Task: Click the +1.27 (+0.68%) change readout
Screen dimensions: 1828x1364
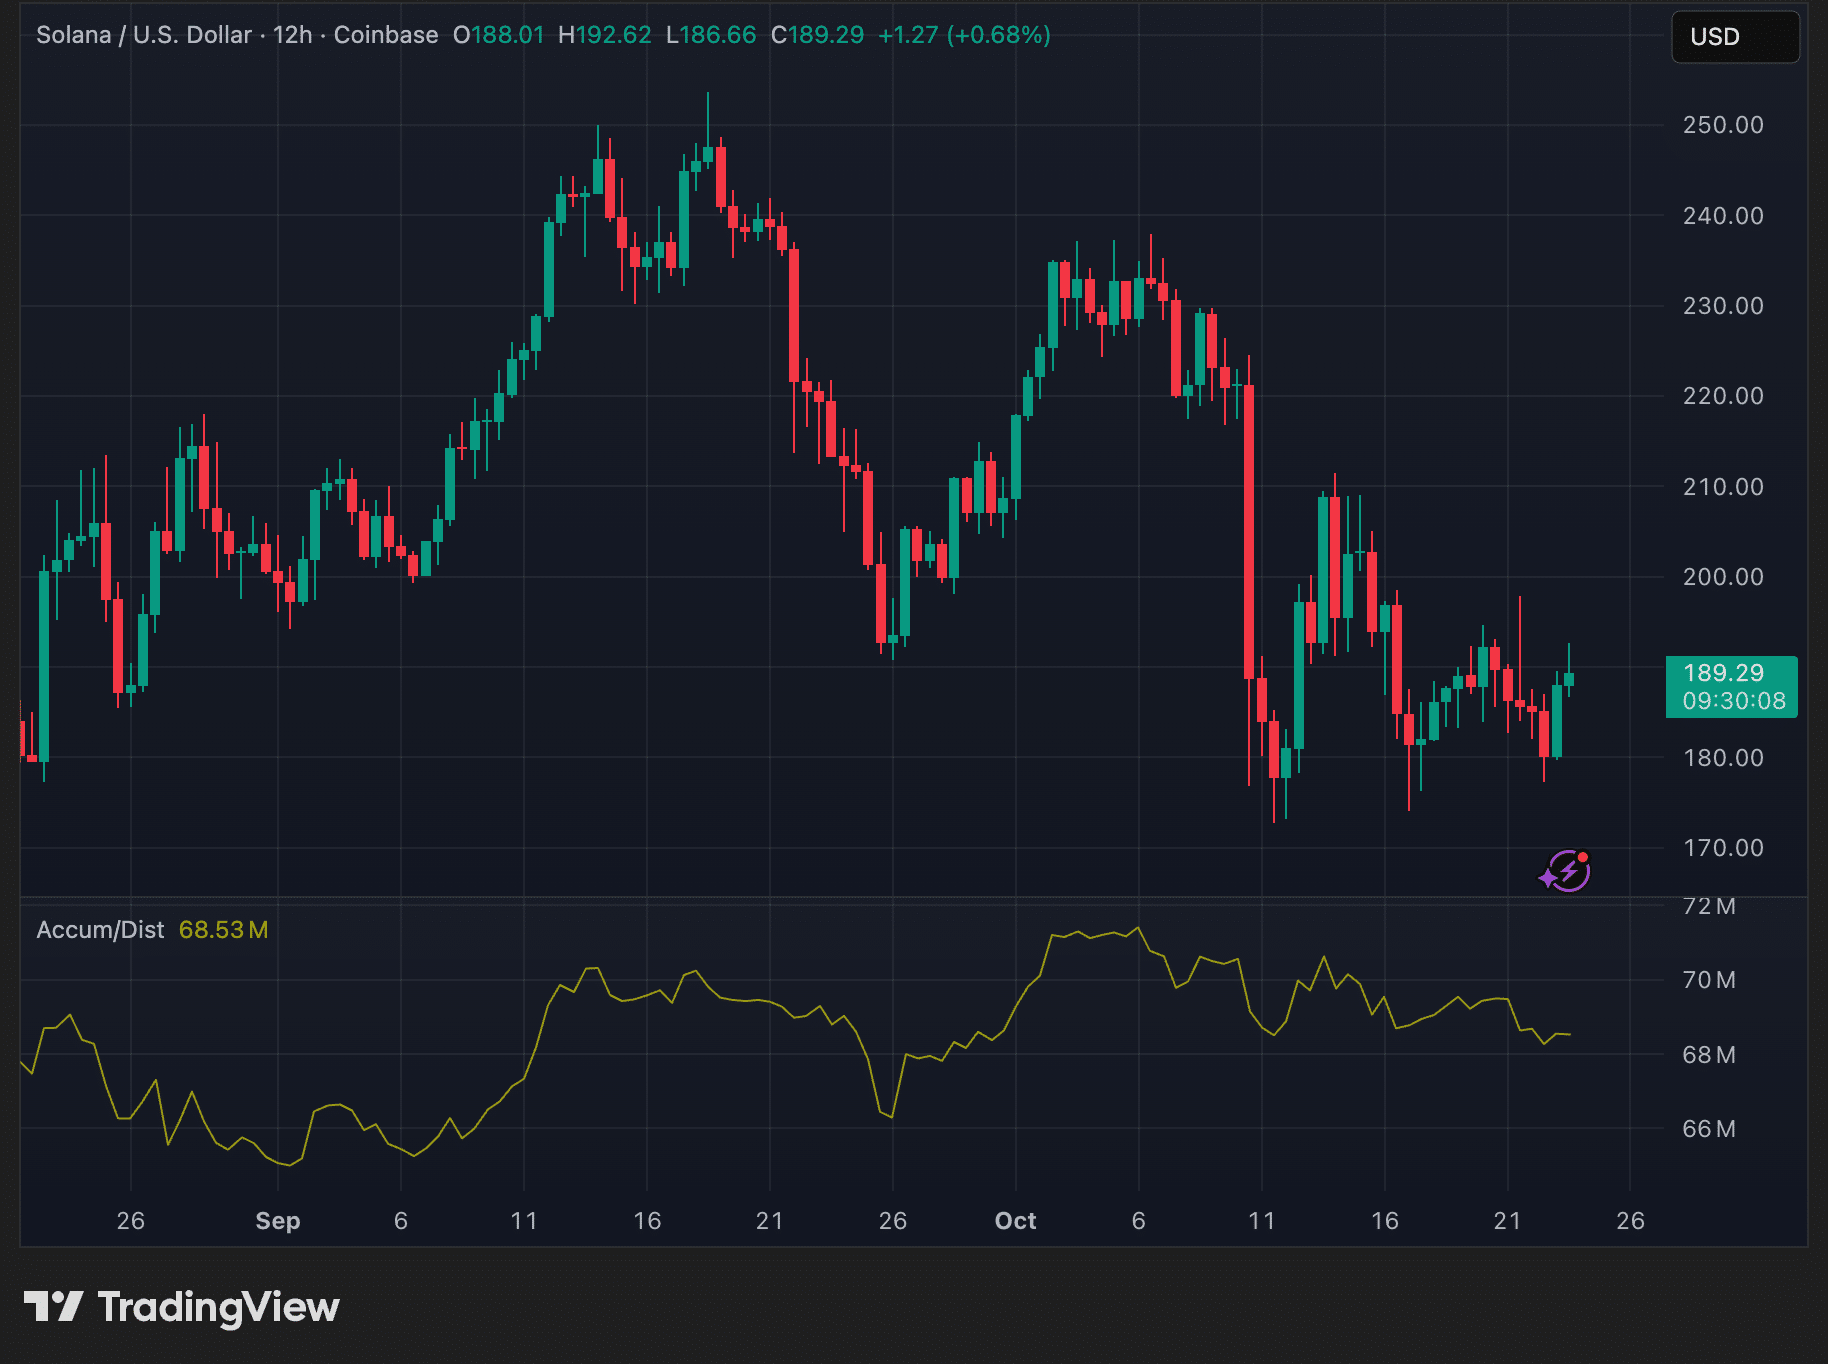Action: pyautogui.click(x=964, y=35)
